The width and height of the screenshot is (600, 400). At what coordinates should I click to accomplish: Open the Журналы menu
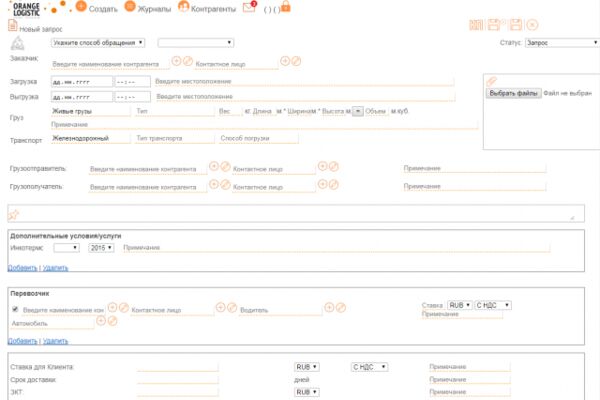148,8
